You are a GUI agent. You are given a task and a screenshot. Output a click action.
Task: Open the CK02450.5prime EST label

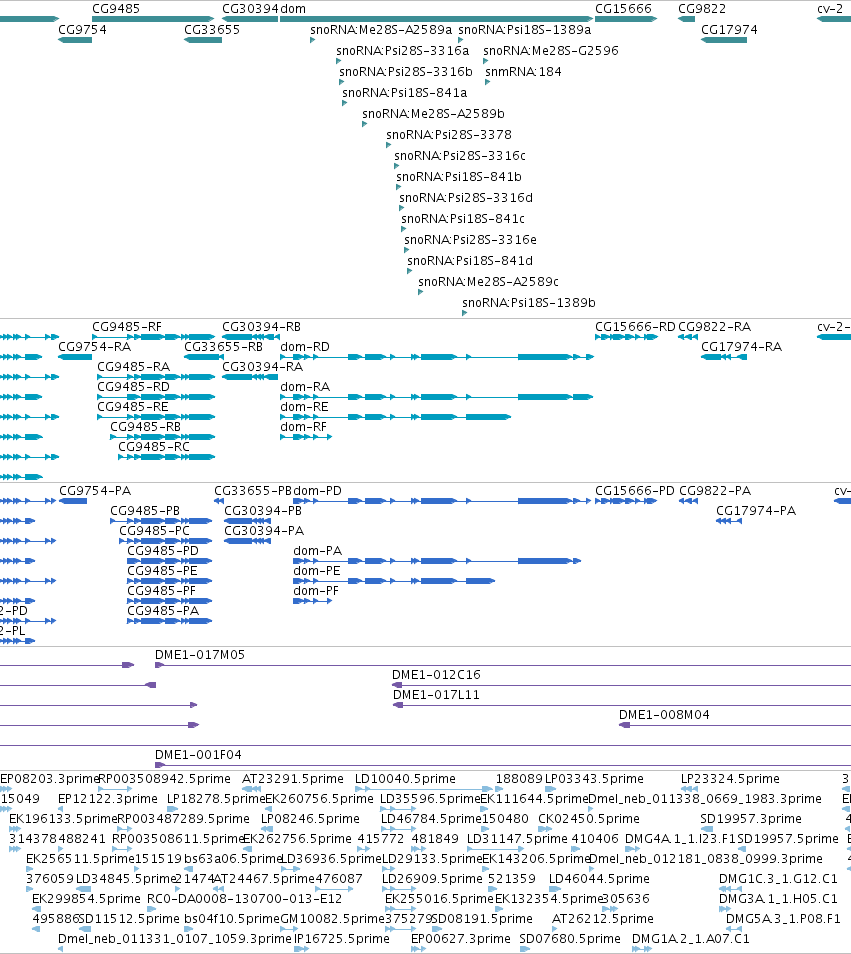coord(589,819)
